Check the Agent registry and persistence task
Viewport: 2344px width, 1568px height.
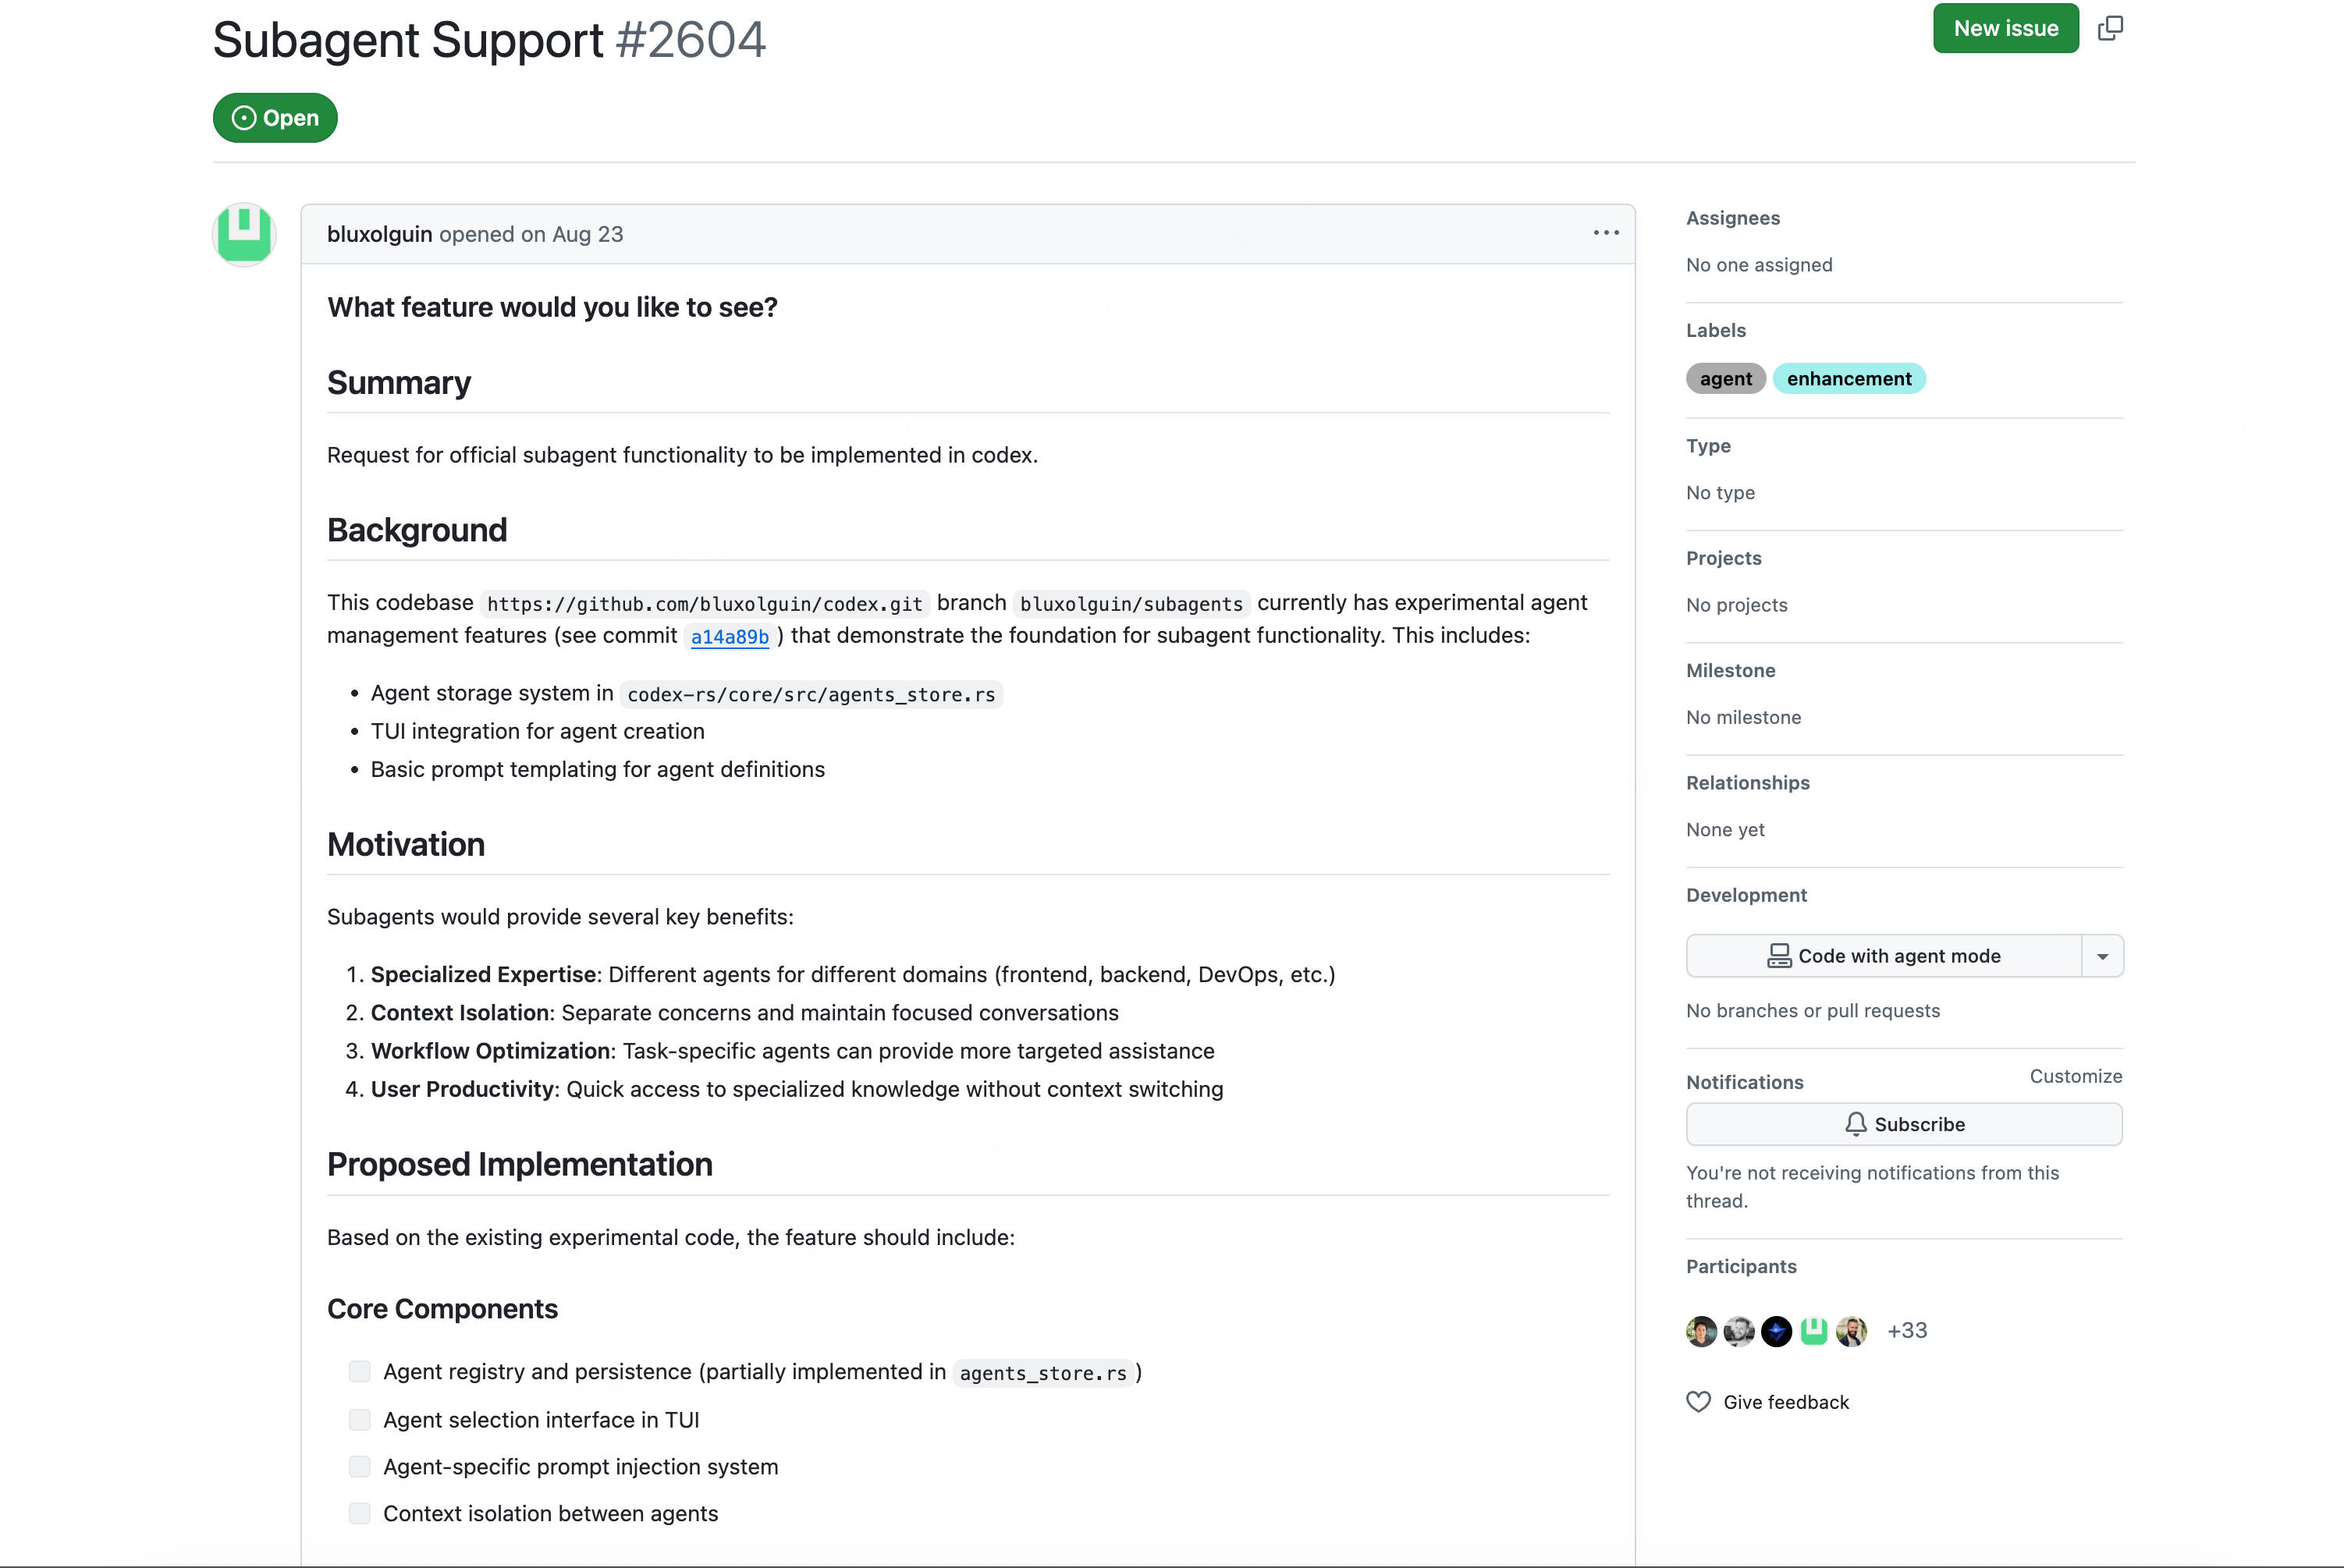click(360, 1371)
